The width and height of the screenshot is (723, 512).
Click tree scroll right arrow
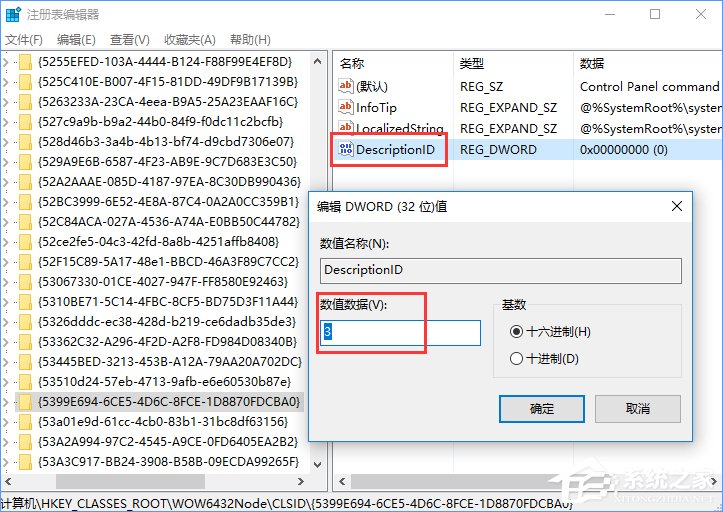point(301,482)
